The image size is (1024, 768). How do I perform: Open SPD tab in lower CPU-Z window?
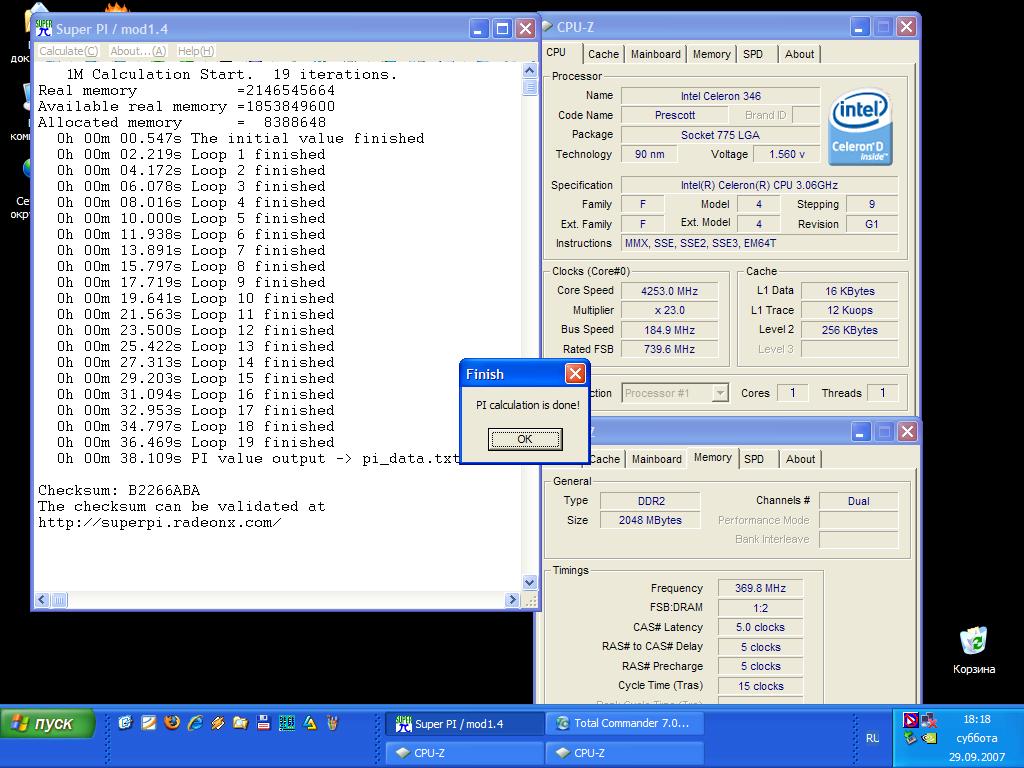(x=754, y=459)
